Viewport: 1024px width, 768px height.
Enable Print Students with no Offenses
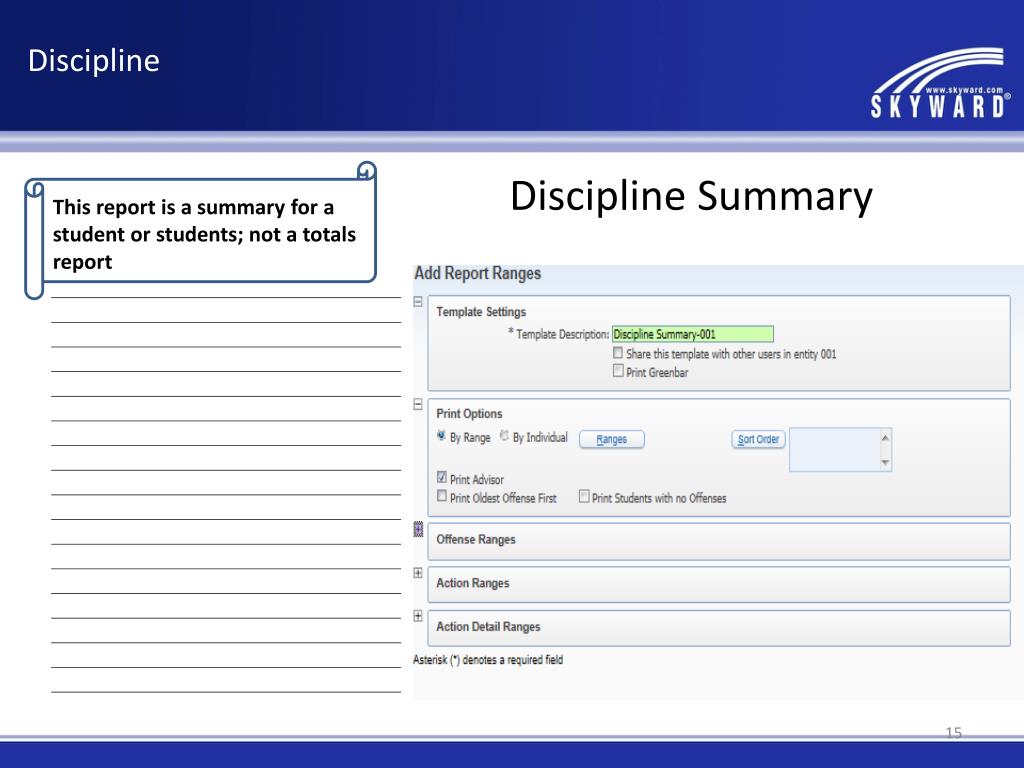click(584, 496)
